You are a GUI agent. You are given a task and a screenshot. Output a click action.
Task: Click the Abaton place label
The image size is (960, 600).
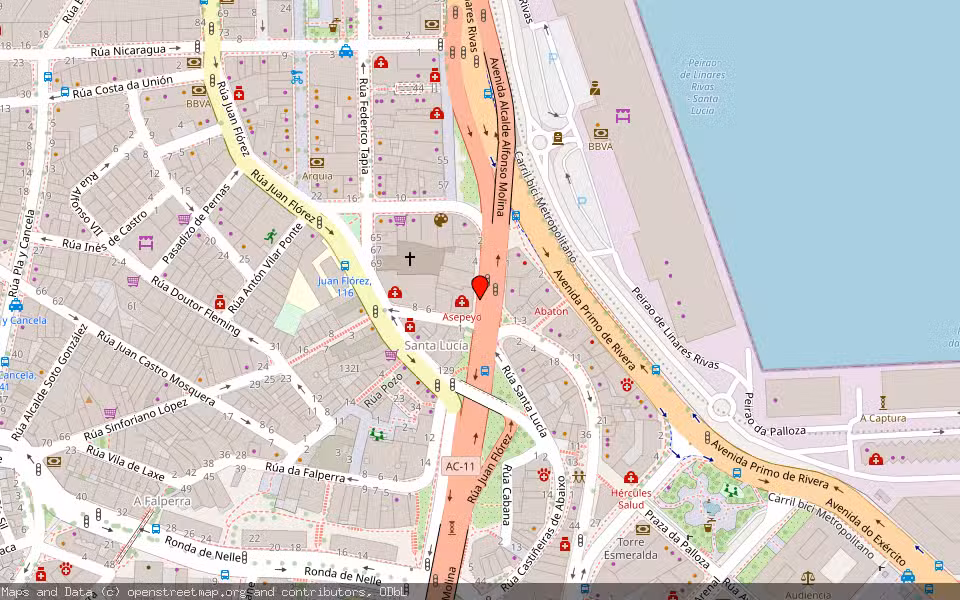551,312
